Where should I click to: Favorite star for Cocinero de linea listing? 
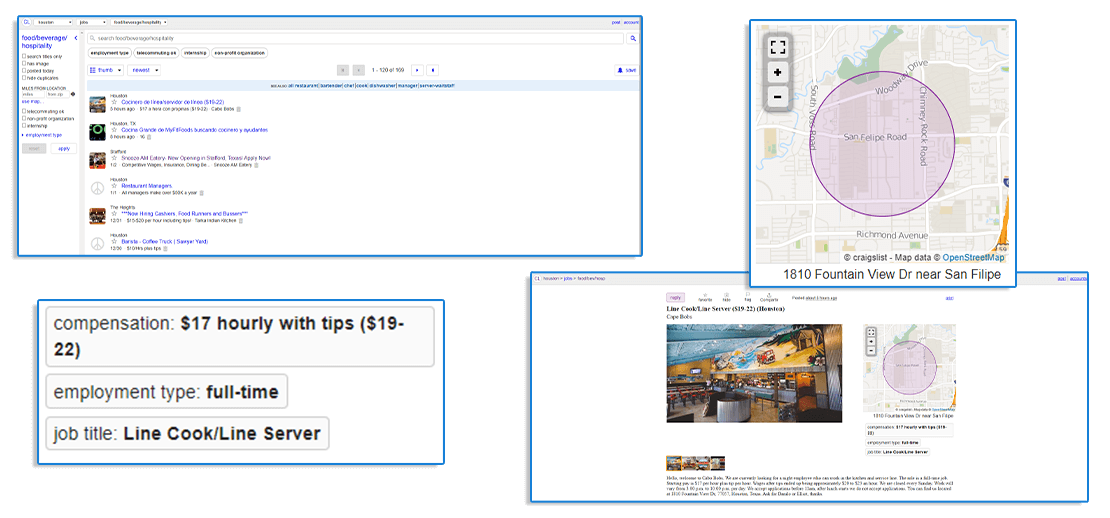114,102
